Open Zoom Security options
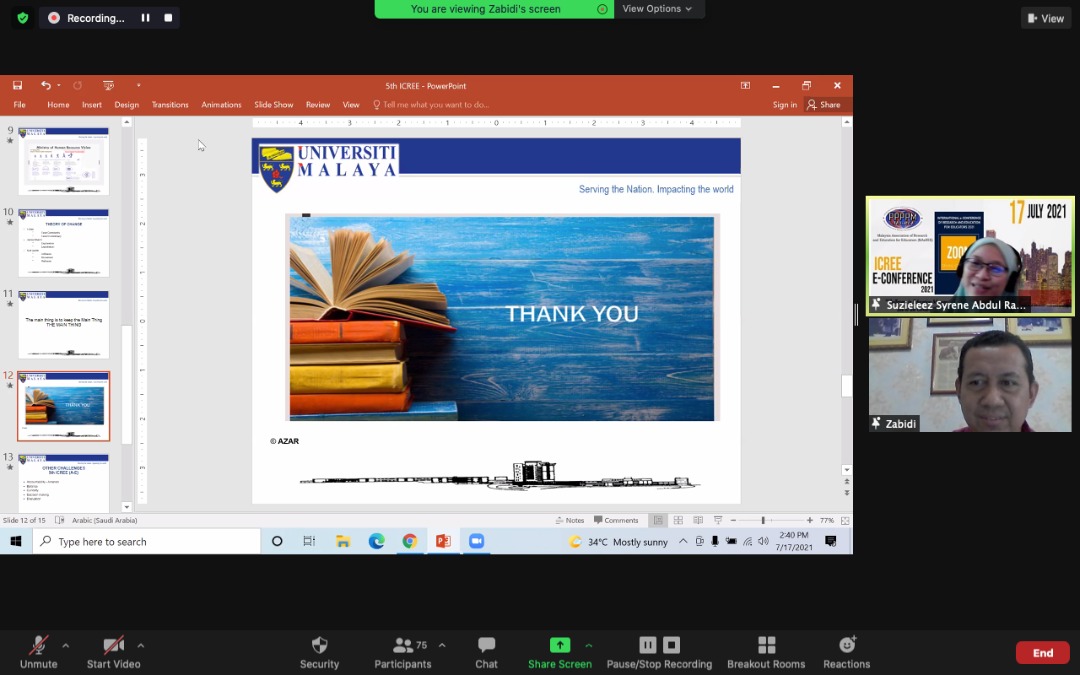 319,651
